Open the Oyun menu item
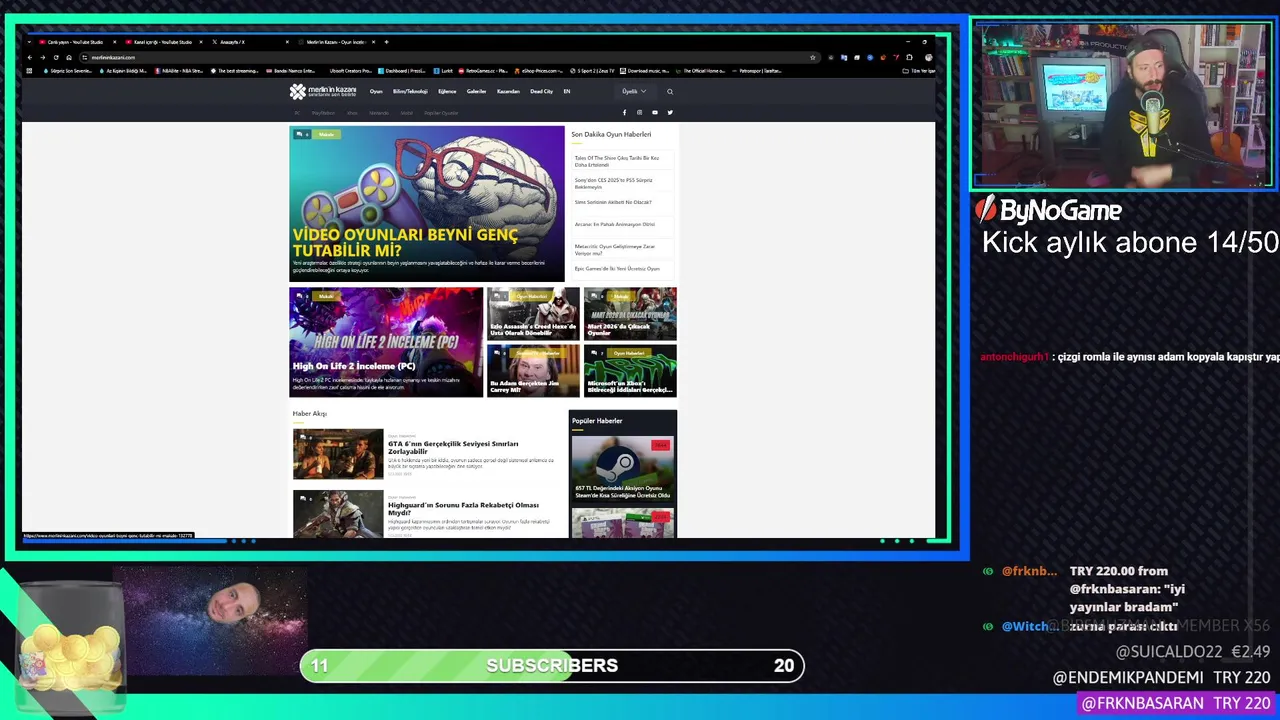 (376, 91)
